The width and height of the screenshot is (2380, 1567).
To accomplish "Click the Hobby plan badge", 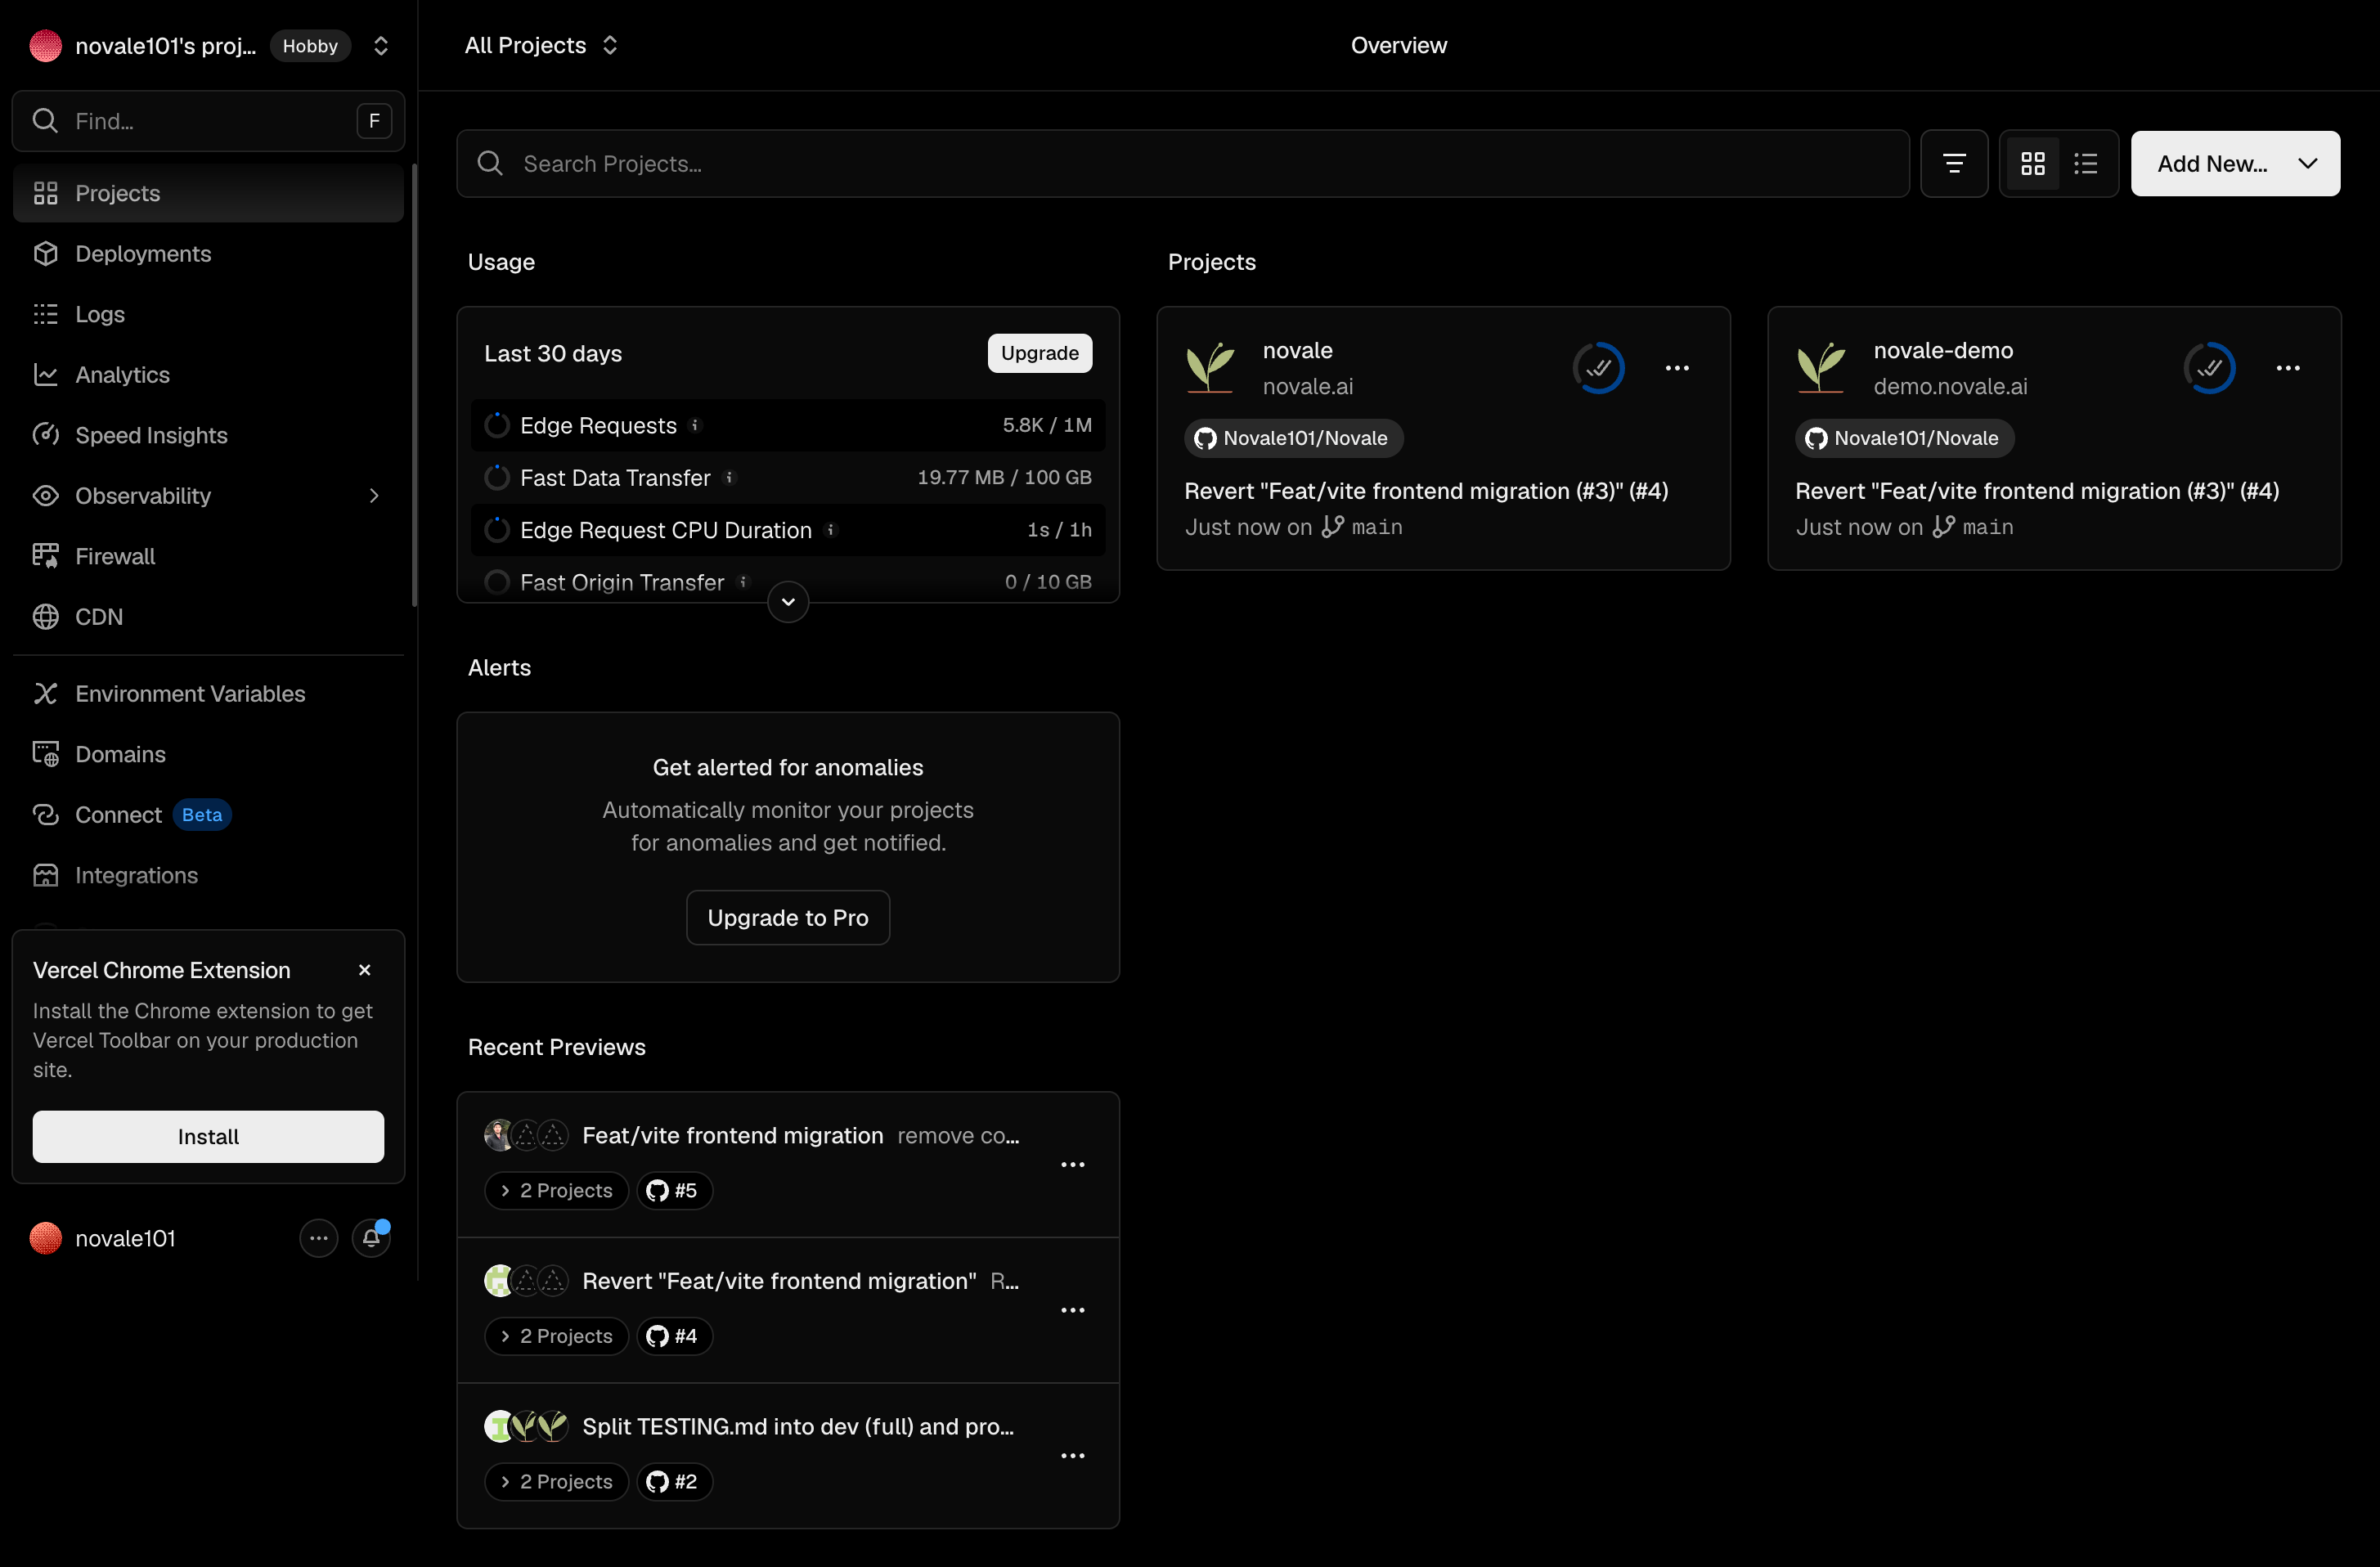I will [x=310, y=46].
